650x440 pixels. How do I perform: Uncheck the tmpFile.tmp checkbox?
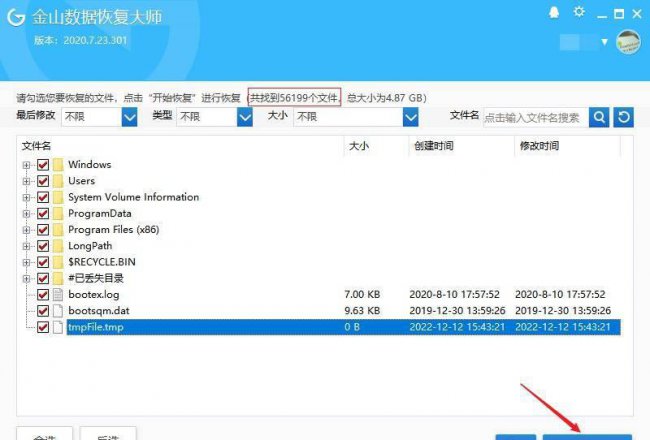(43, 327)
